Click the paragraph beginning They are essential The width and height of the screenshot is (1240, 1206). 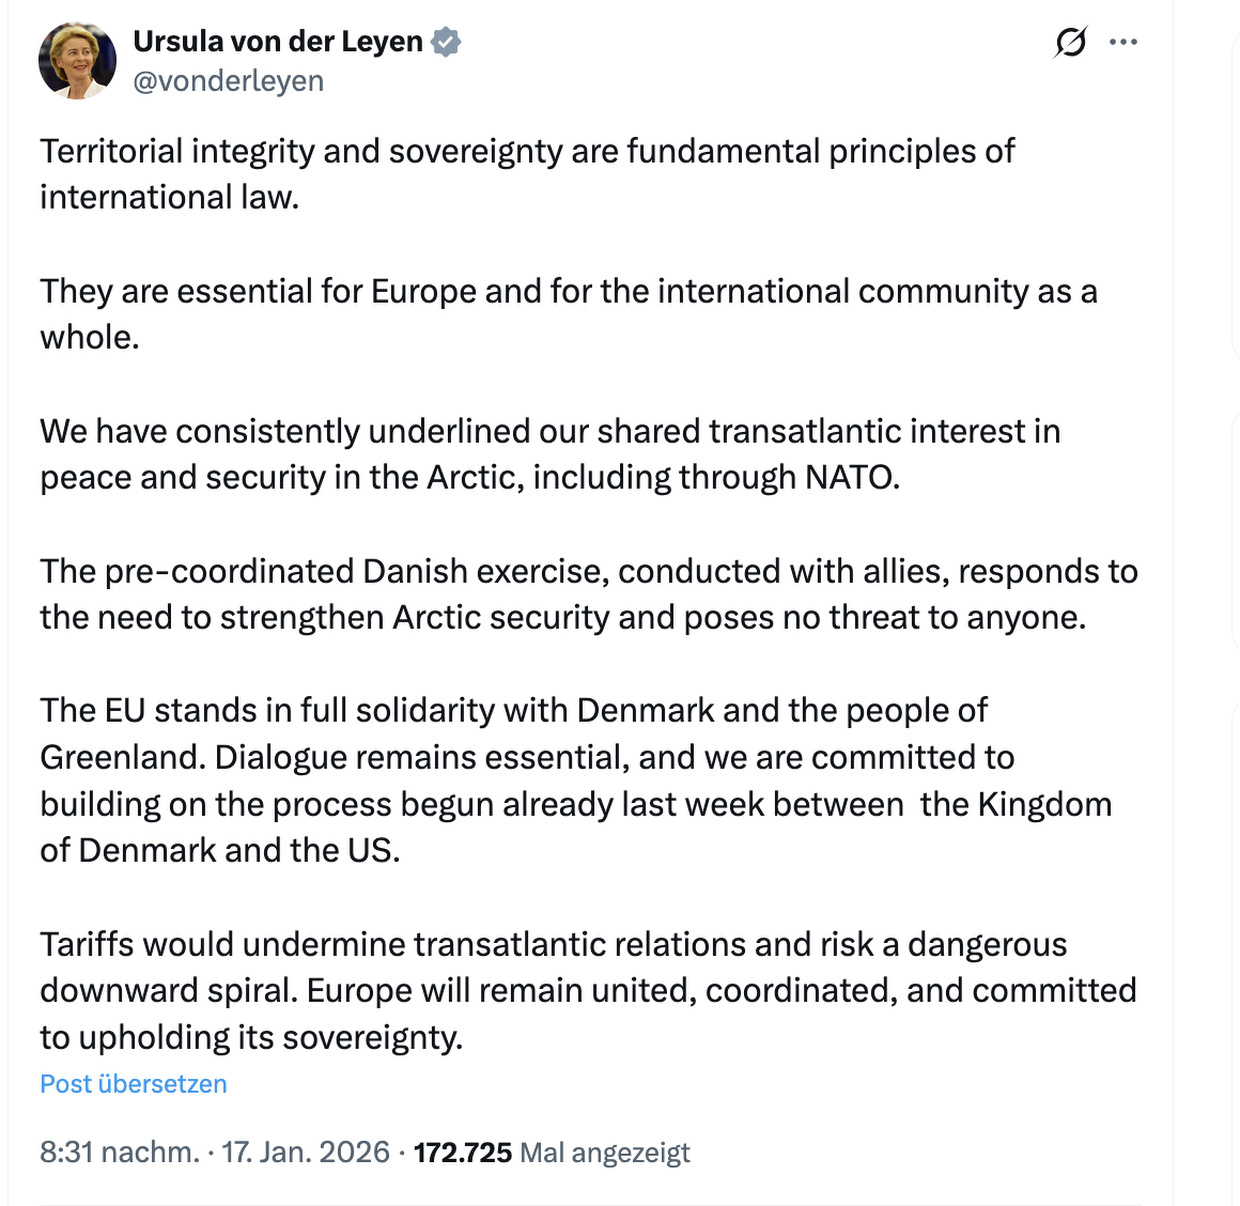[568, 314]
